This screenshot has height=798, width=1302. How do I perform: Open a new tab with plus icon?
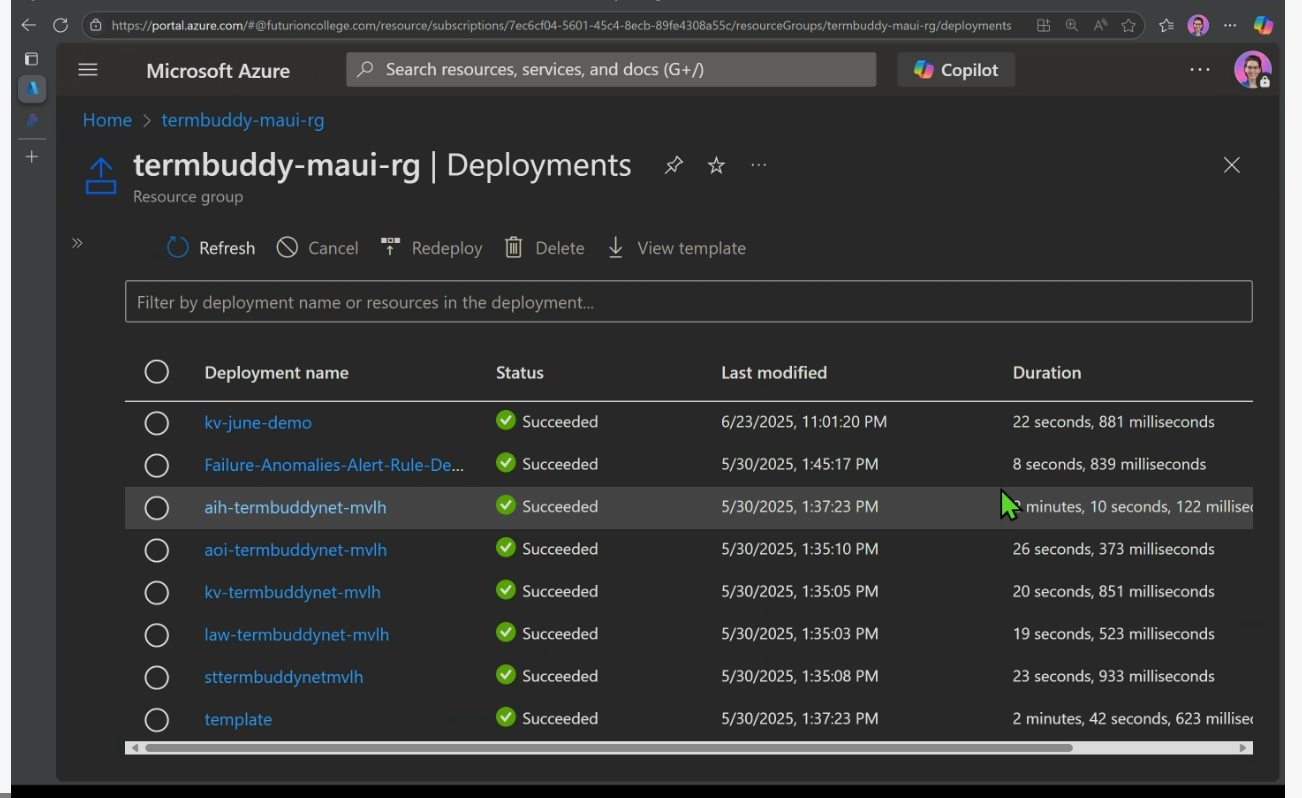(32, 157)
